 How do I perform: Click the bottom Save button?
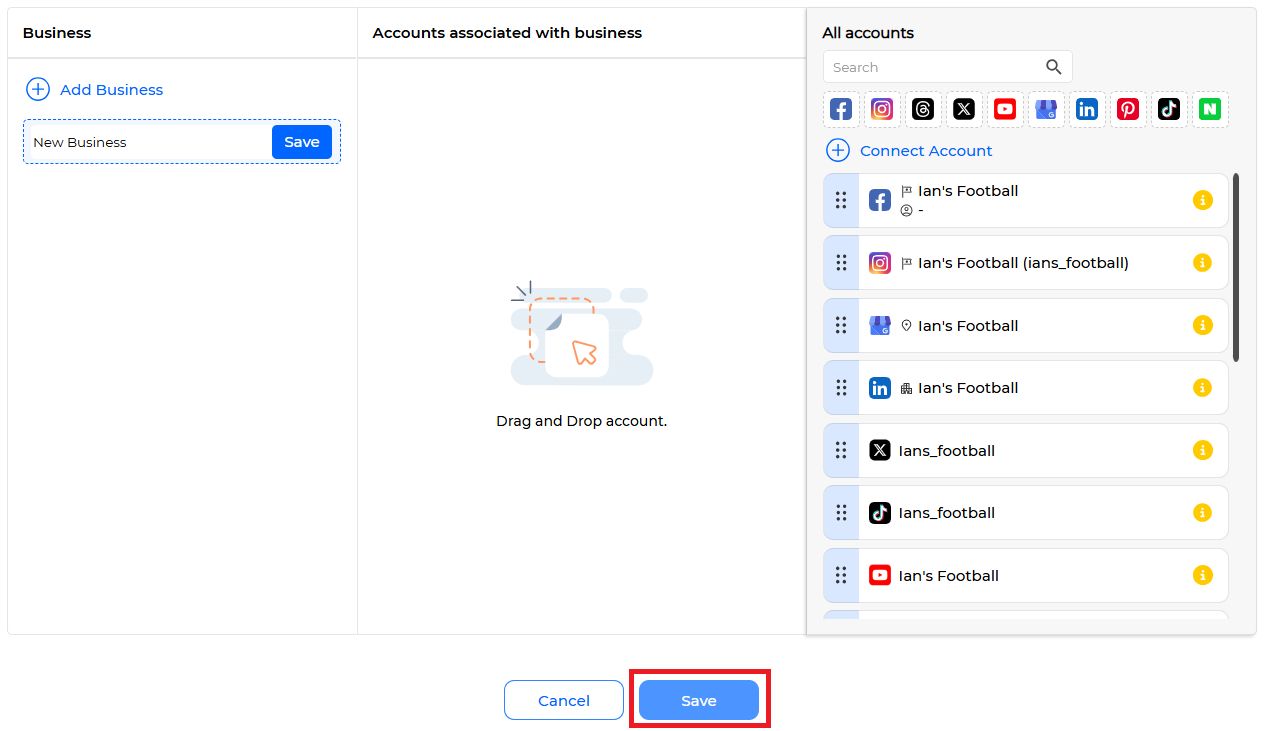tap(699, 700)
